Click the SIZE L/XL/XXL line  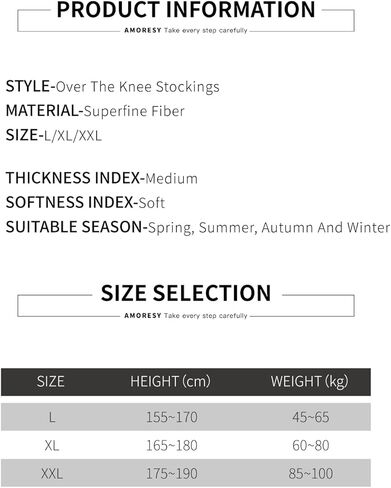[54, 135]
